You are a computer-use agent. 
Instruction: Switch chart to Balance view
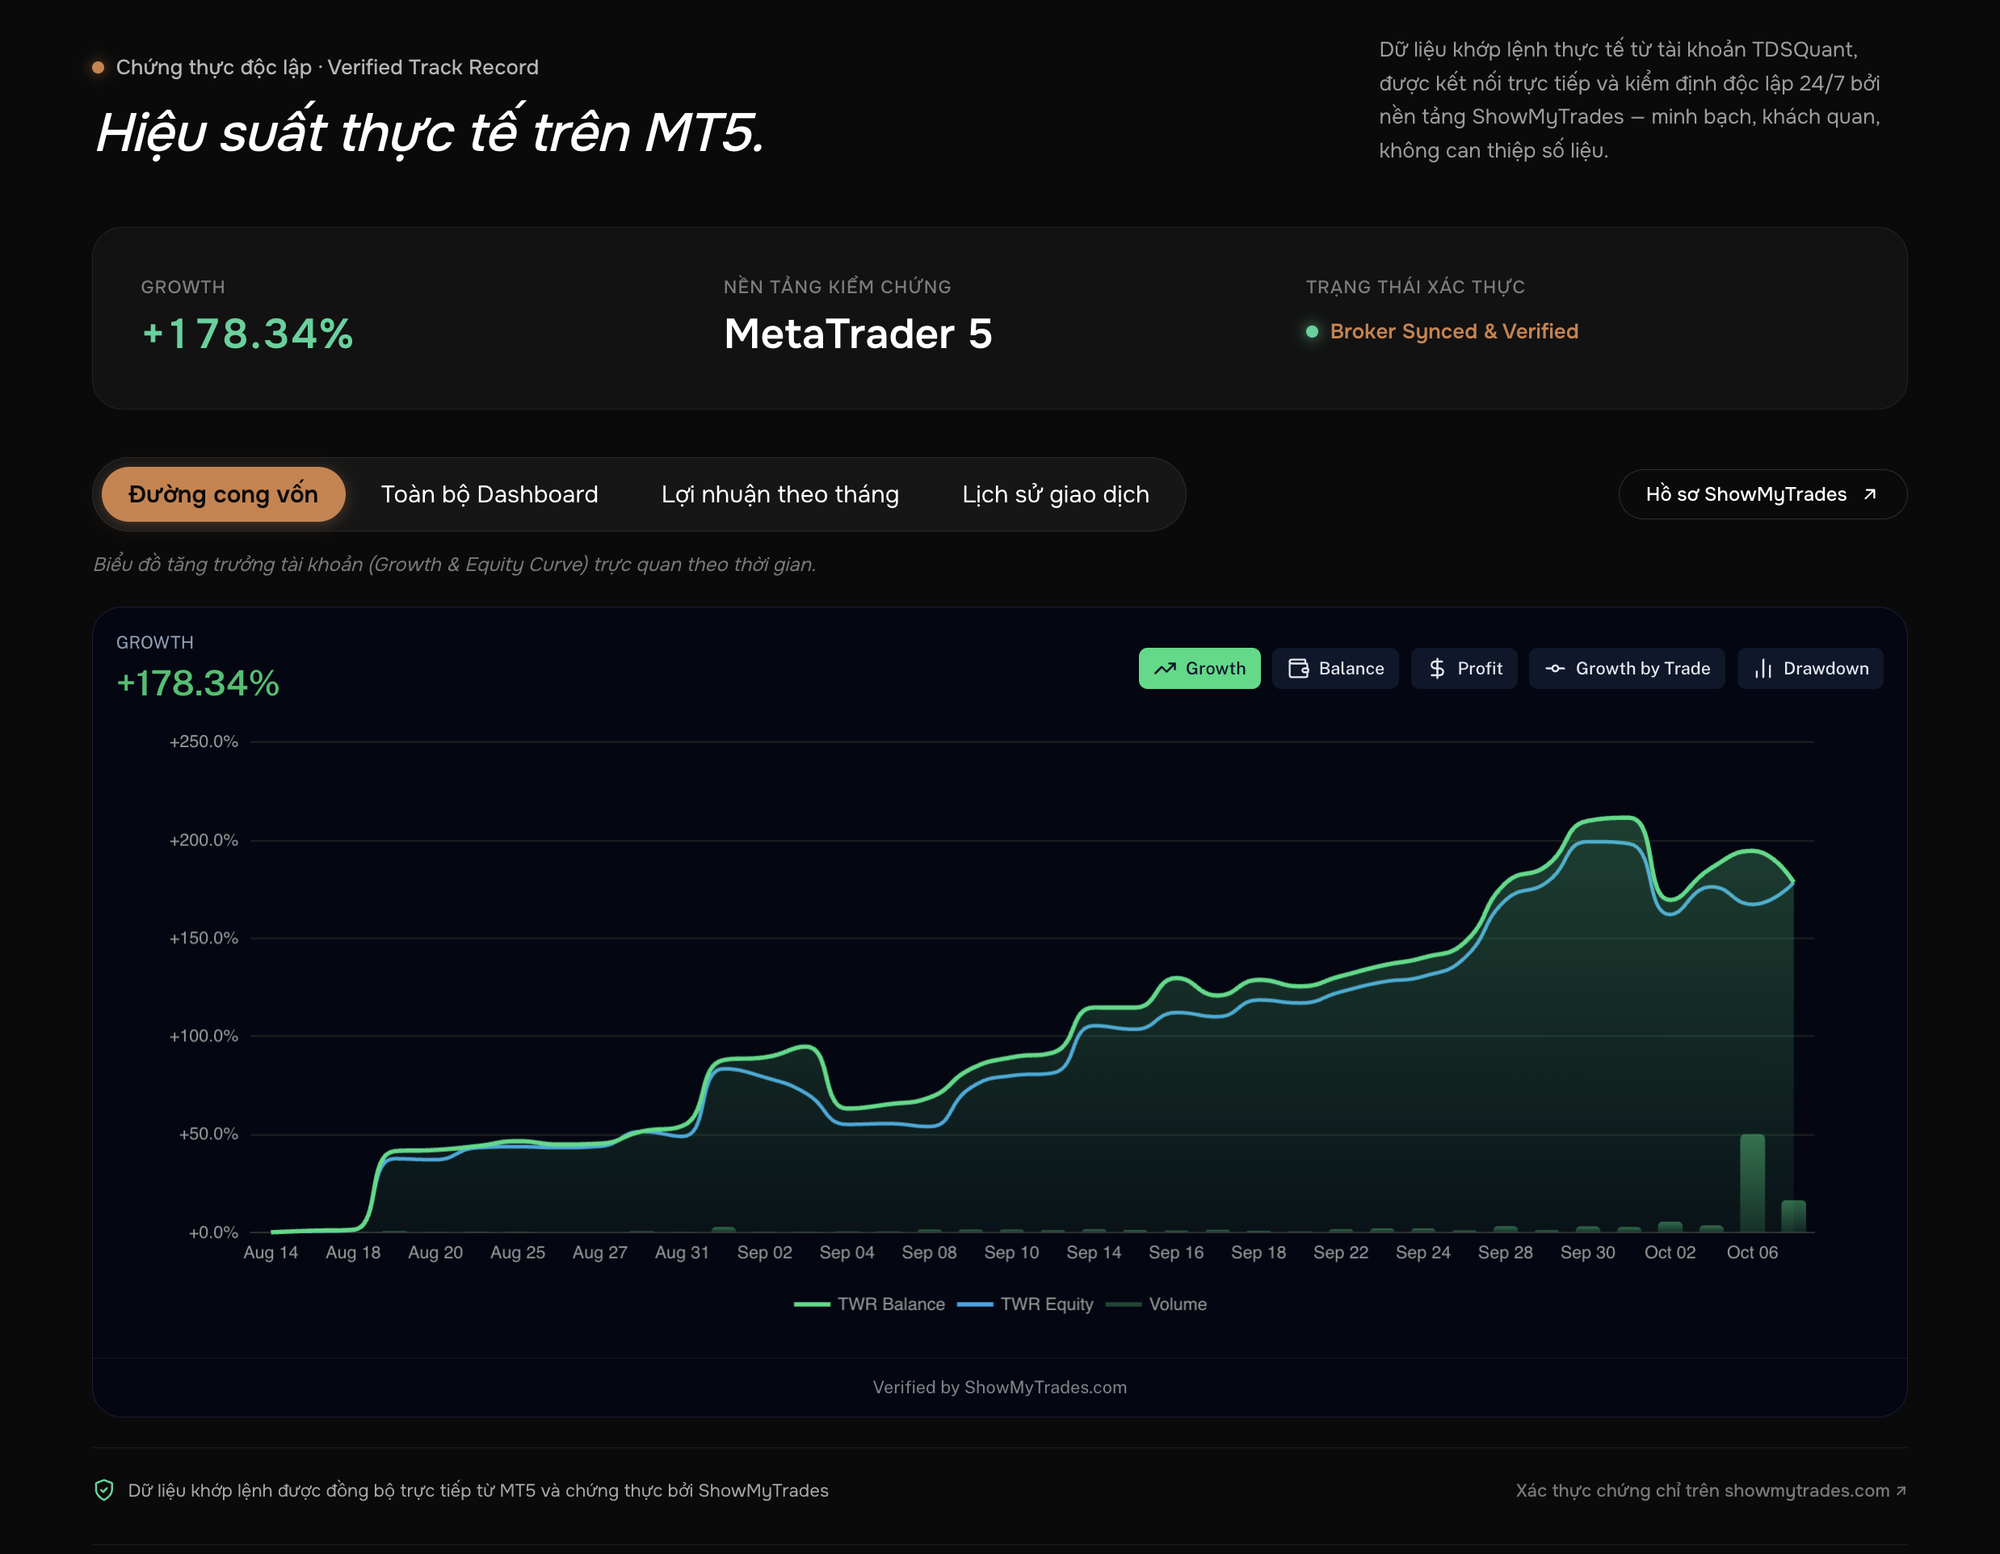[x=1335, y=669]
